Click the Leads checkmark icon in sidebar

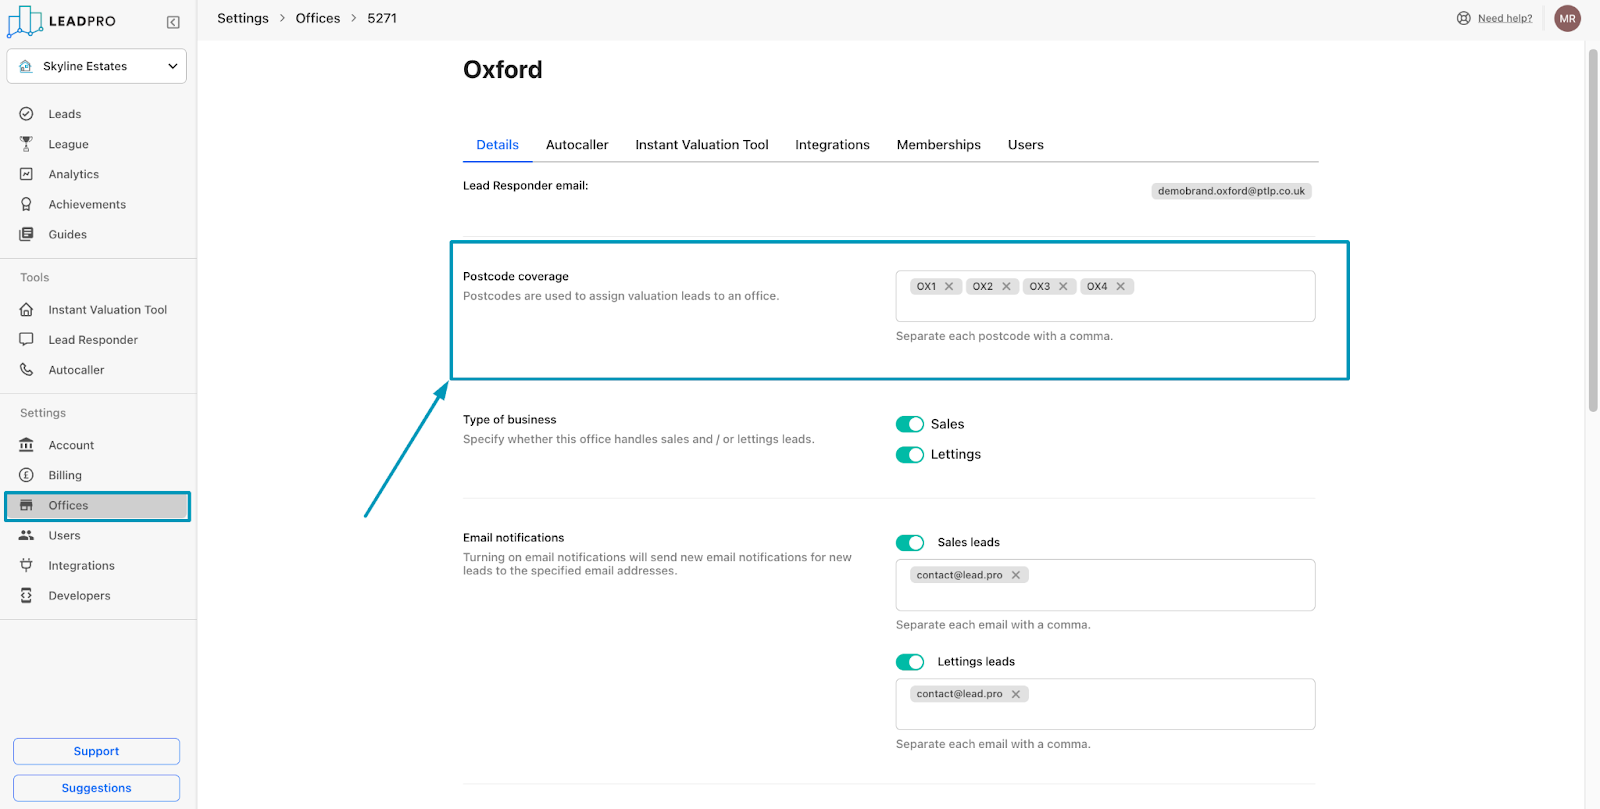click(x=27, y=114)
